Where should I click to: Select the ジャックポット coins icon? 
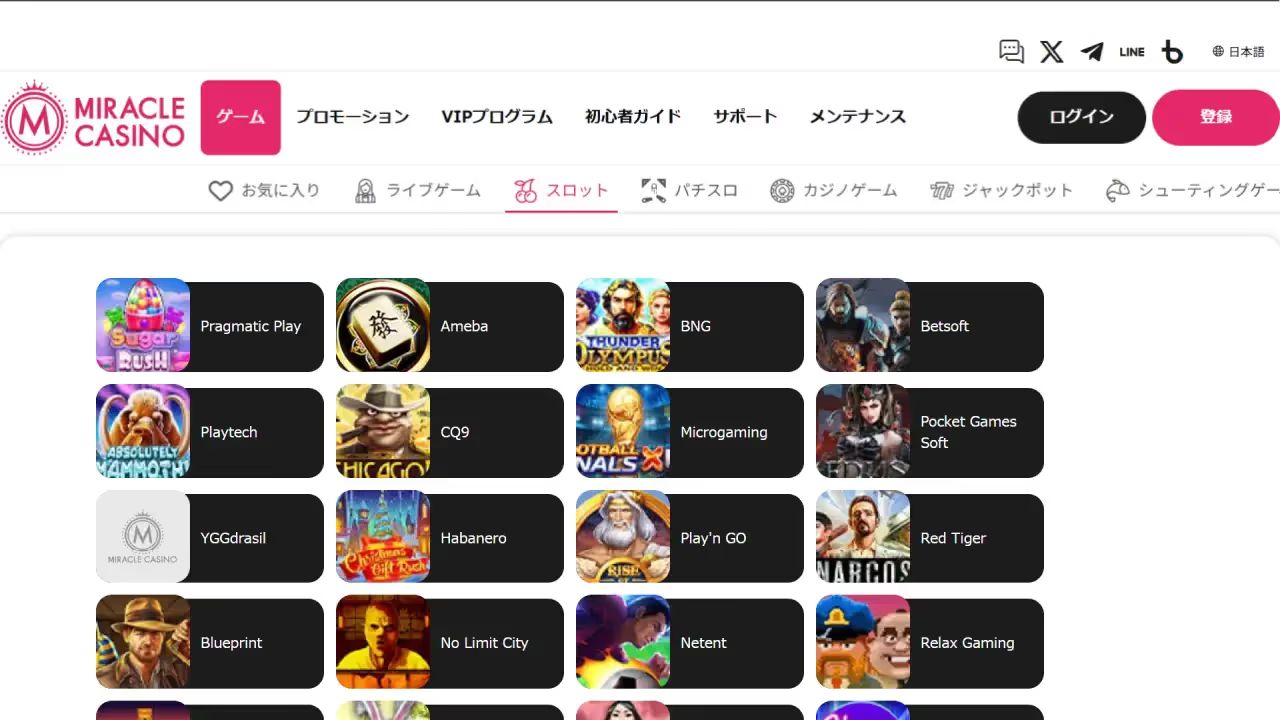coord(941,190)
